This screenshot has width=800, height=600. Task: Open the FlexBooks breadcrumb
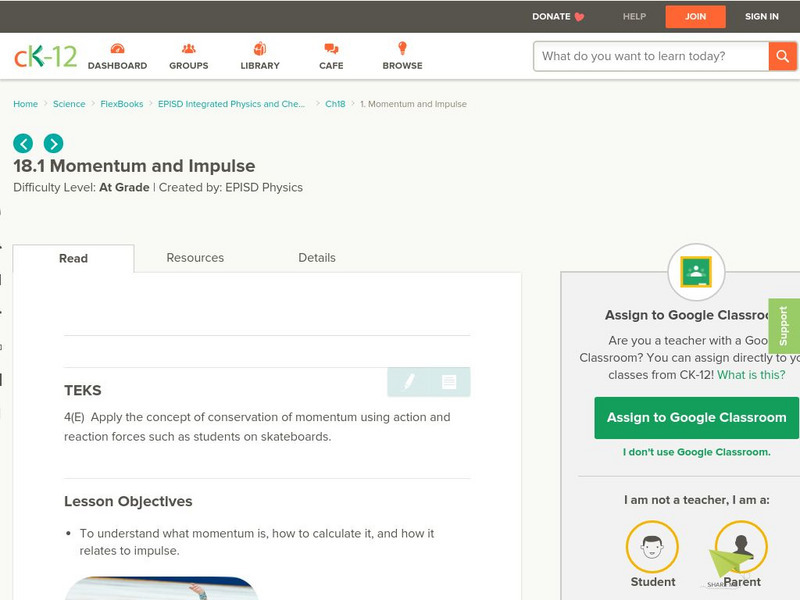[121, 104]
